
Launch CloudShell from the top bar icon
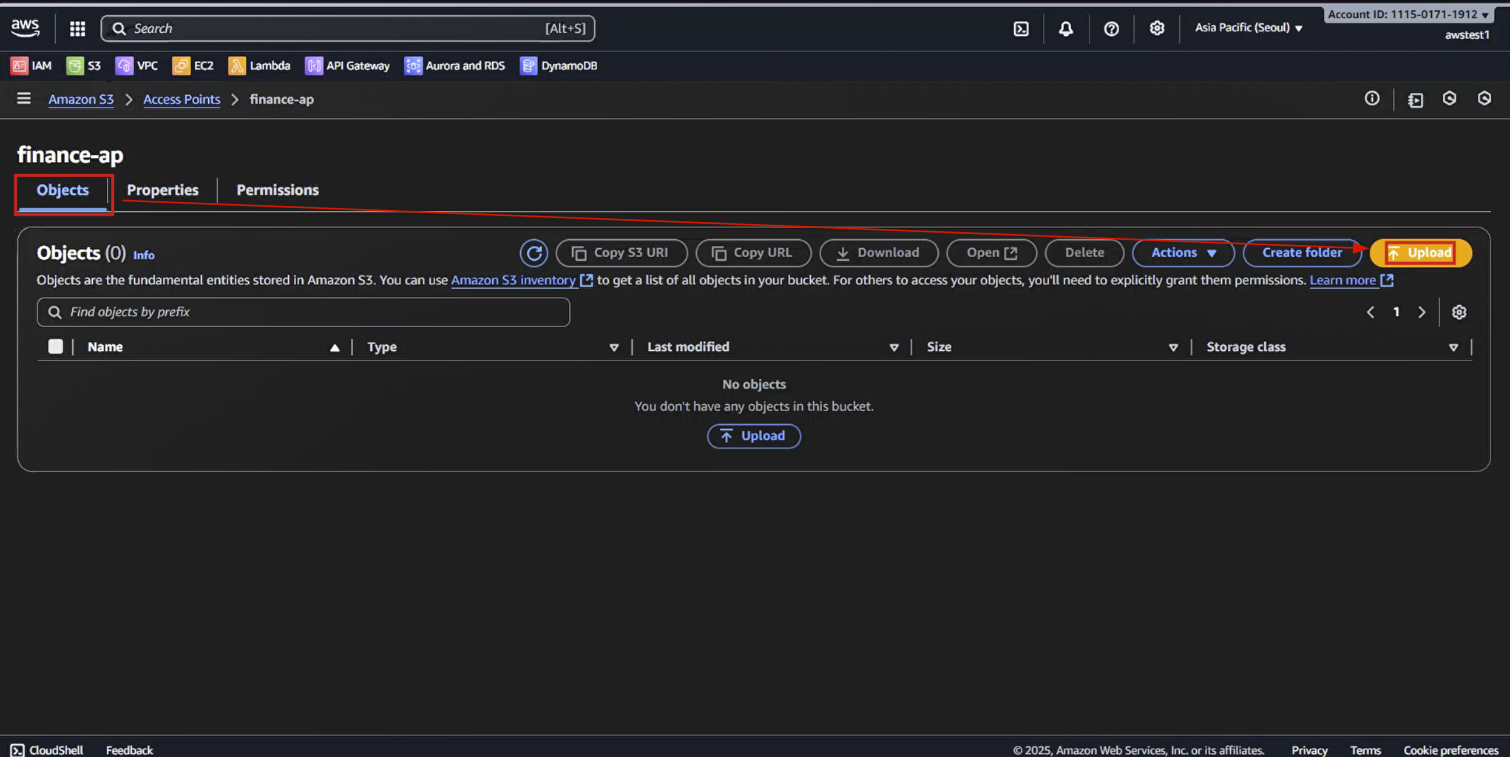pyautogui.click(x=1021, y=29)
